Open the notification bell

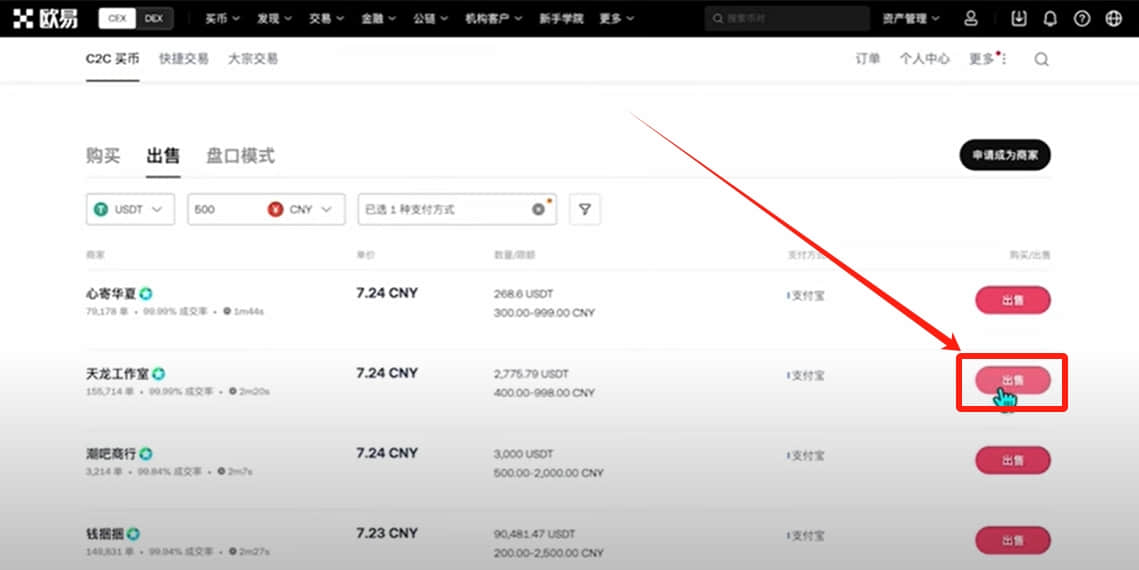1050,18
